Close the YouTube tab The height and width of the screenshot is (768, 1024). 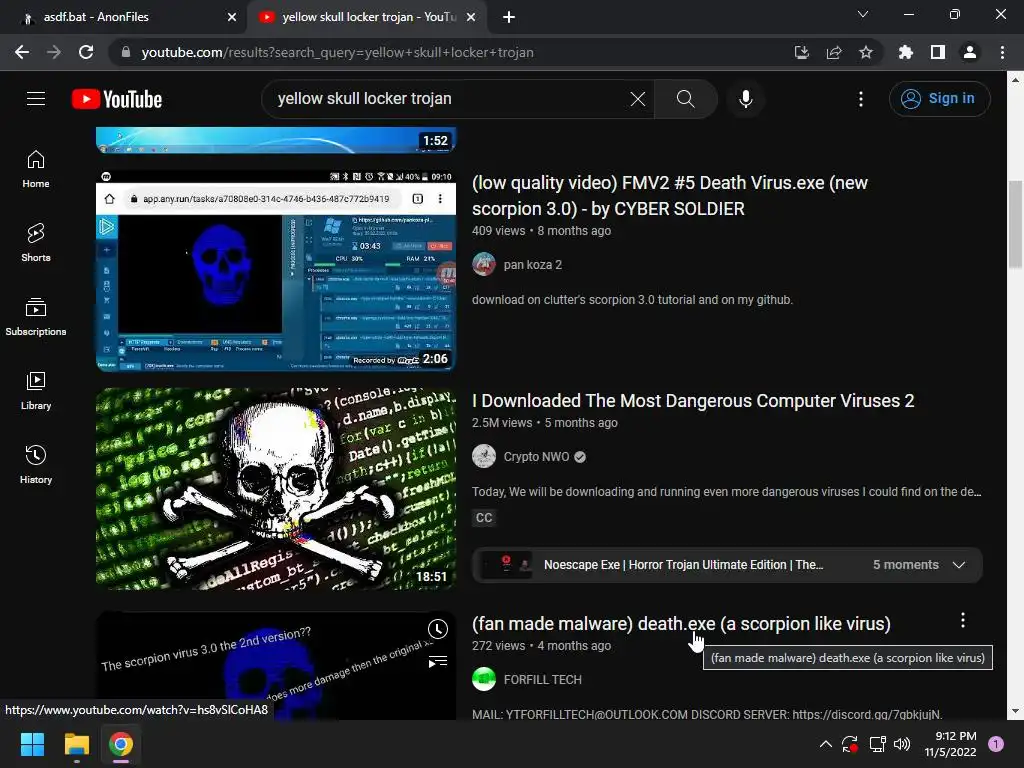tap(471, 17)
